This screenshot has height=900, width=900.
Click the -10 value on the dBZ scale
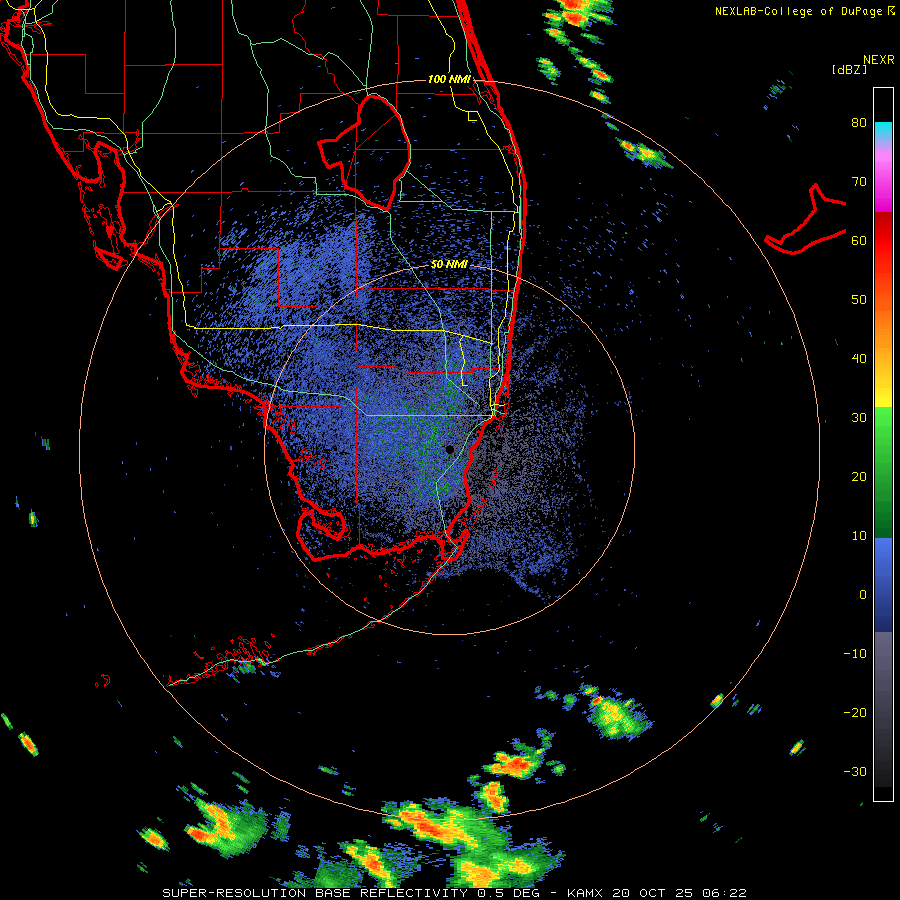tap(855, 653)
